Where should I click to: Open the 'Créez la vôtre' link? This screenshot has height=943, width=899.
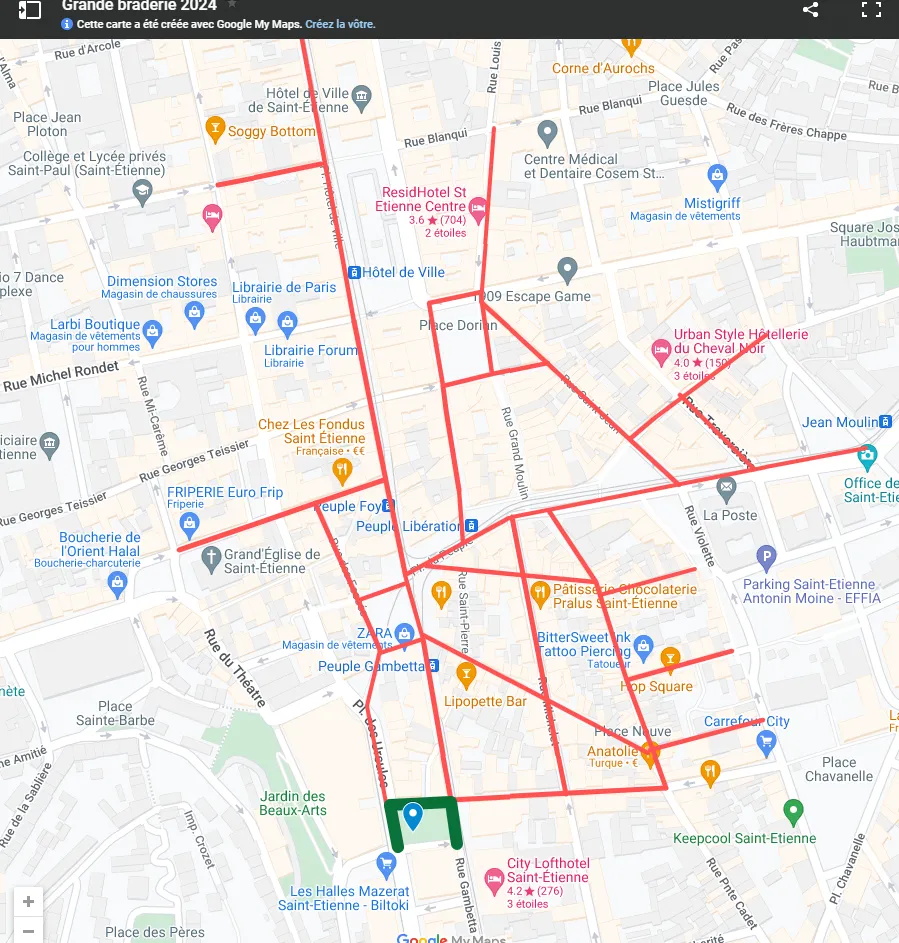(340, 24)
